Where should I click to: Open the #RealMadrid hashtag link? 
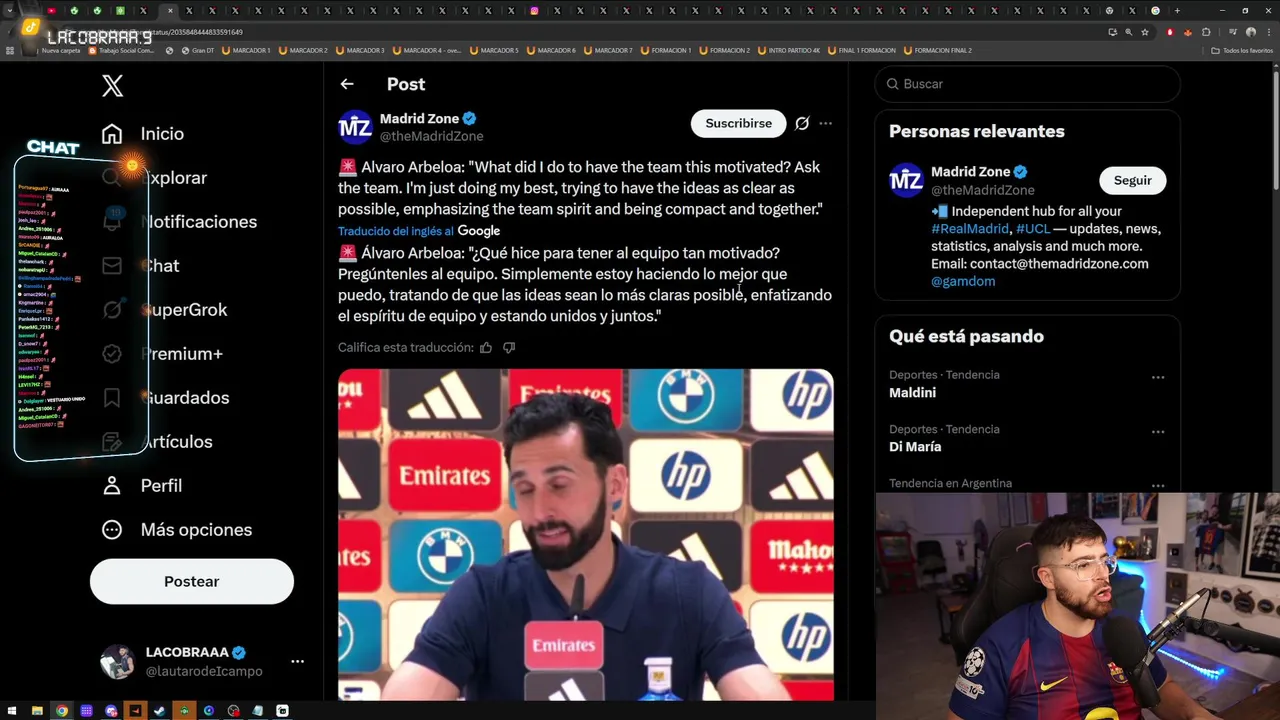click(970, 229)
